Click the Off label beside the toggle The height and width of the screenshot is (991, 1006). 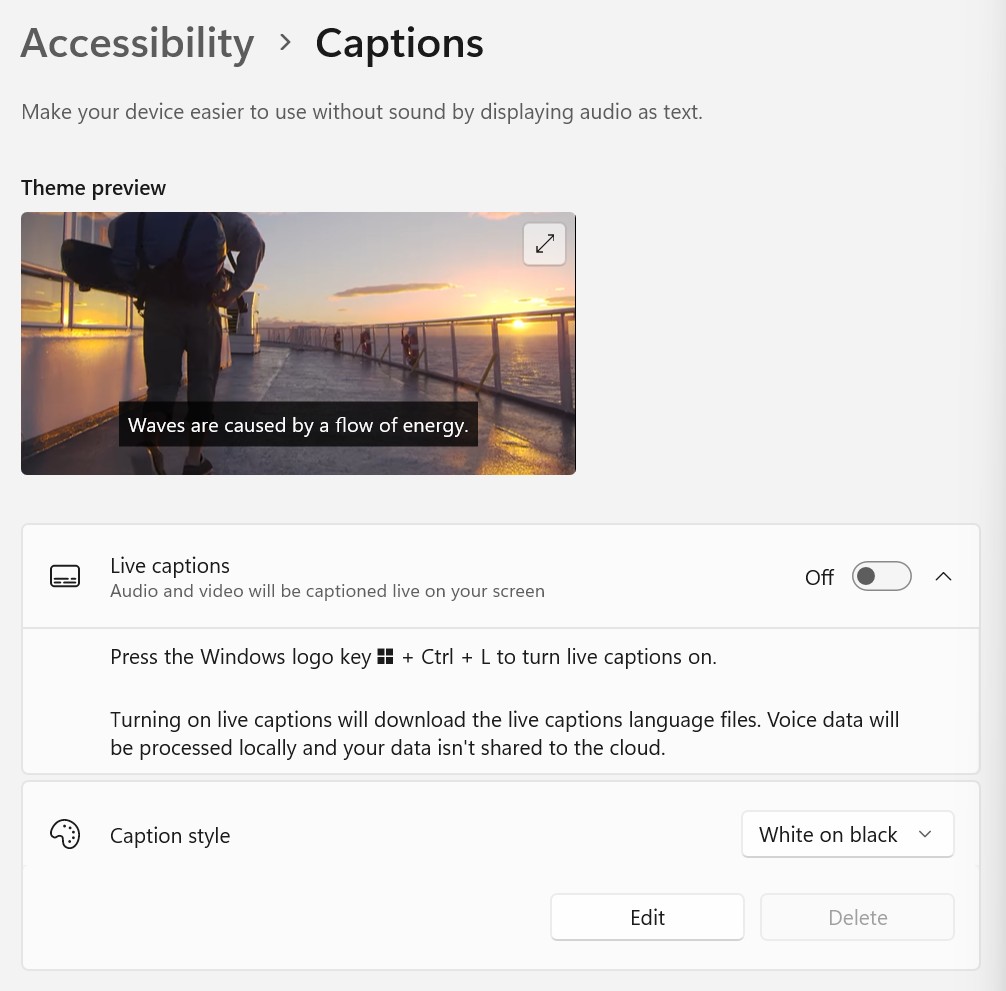pos(819,578)
